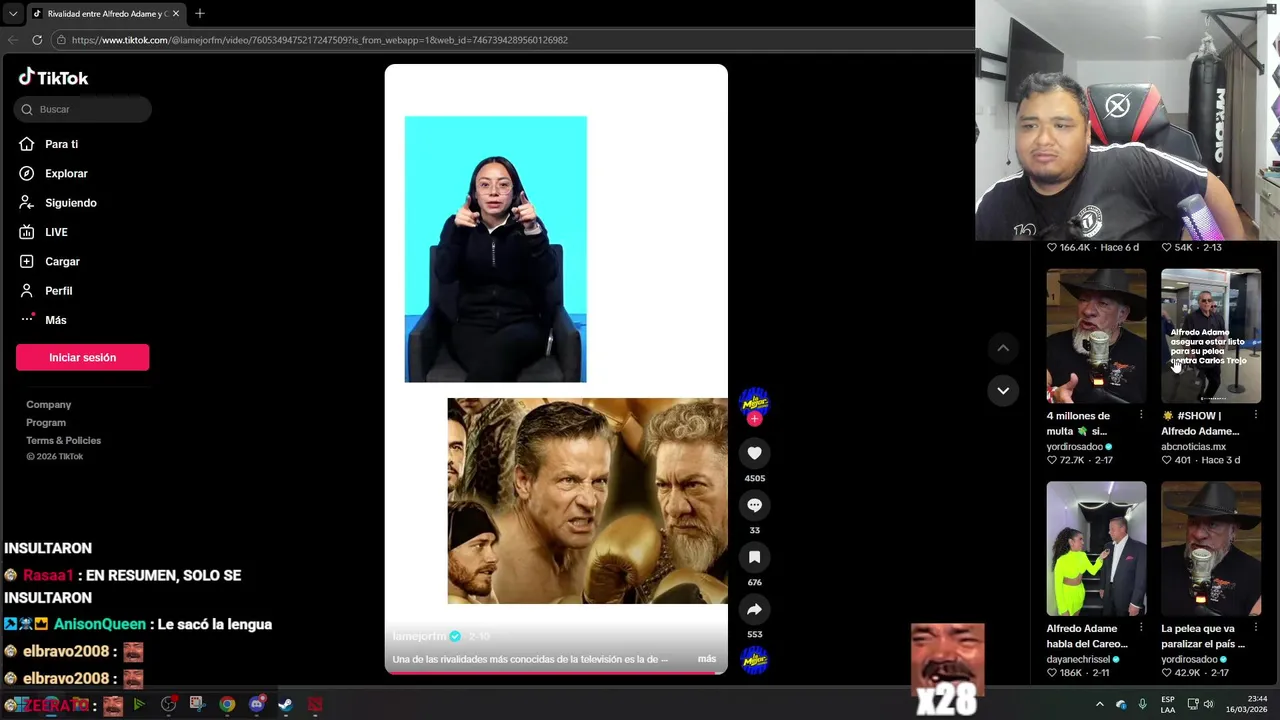Show hidden system tray icons
The width and height of the screenshot is (1280, 720).
pyautogui.click(x=1100, y=704)
